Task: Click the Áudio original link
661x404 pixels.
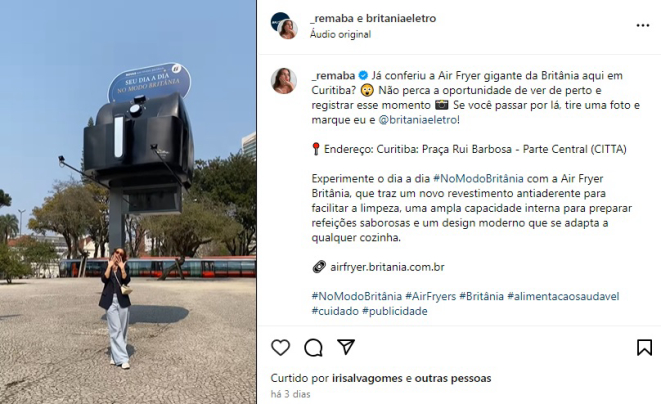Action: tap(340, 35)
